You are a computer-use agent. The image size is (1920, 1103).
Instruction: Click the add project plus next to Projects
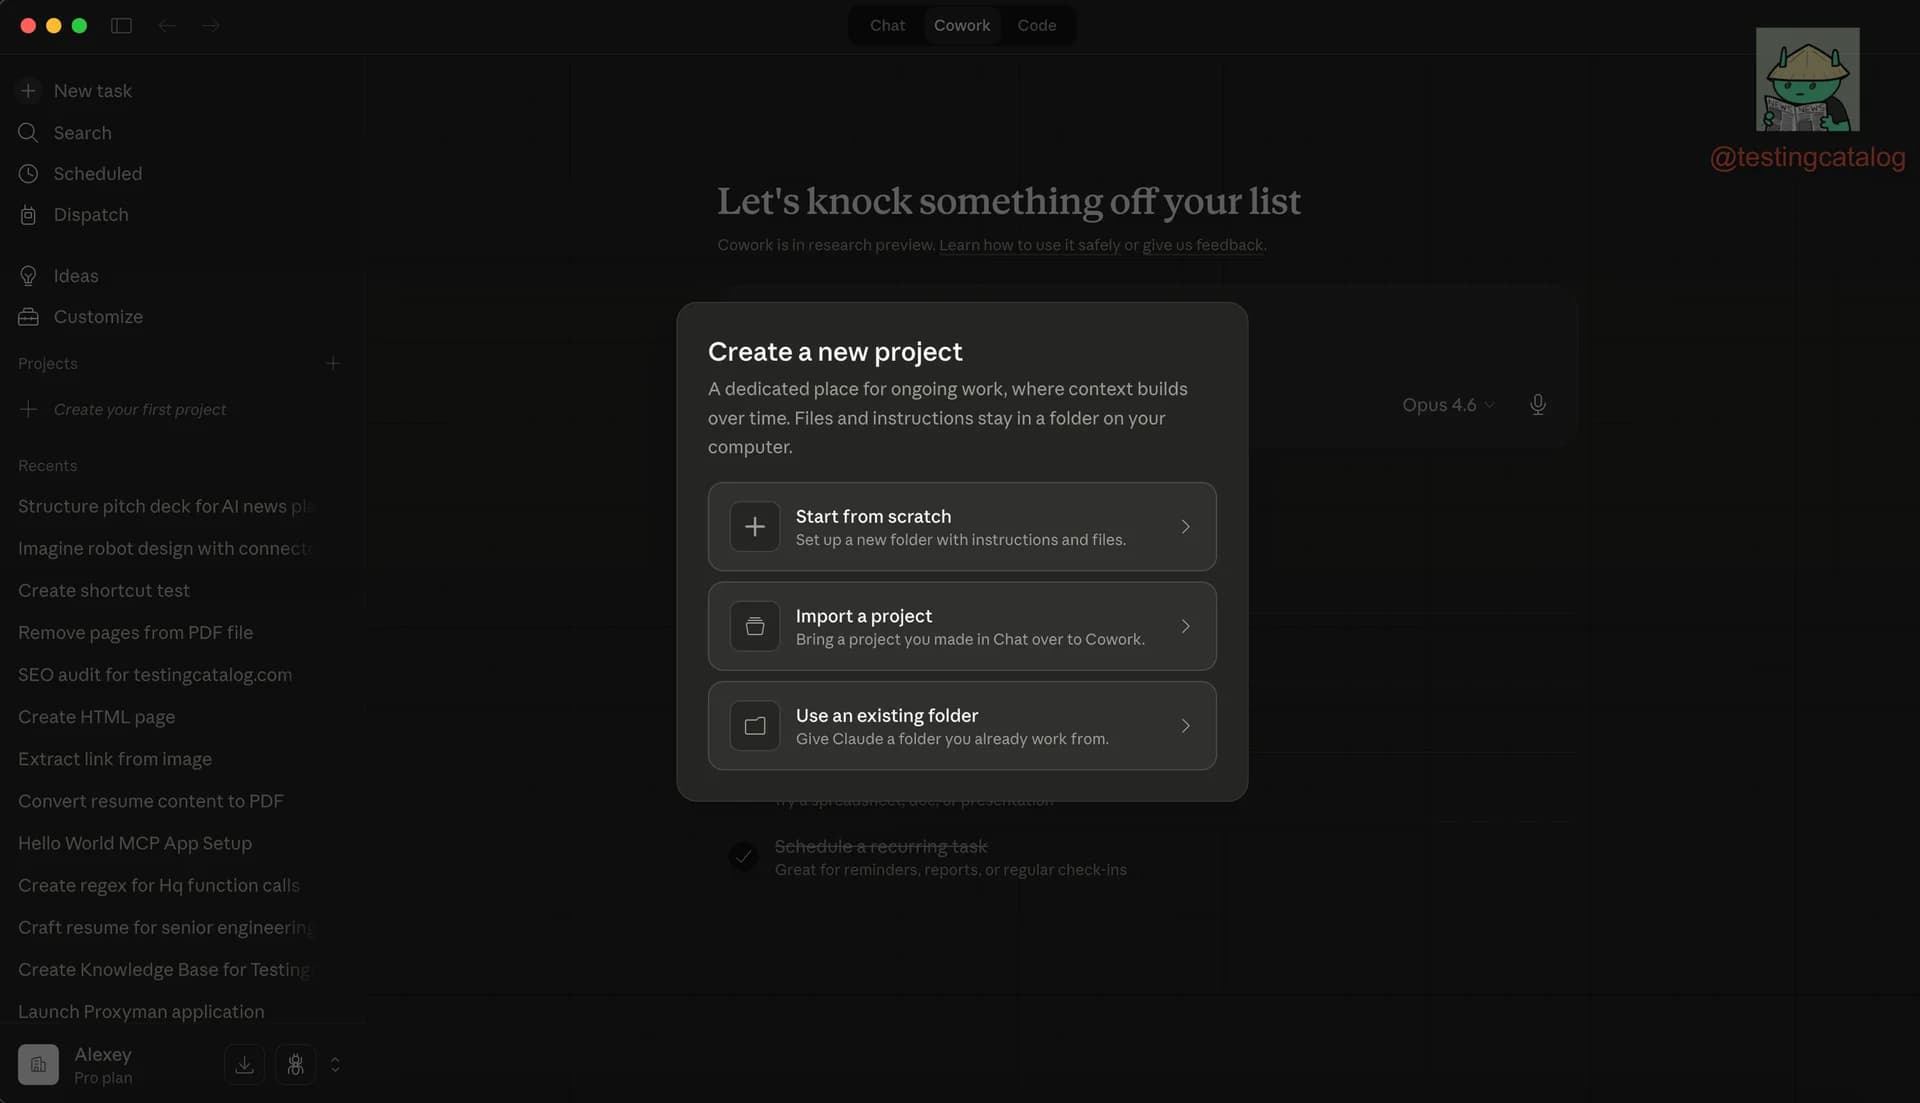(x=333, y=363)
